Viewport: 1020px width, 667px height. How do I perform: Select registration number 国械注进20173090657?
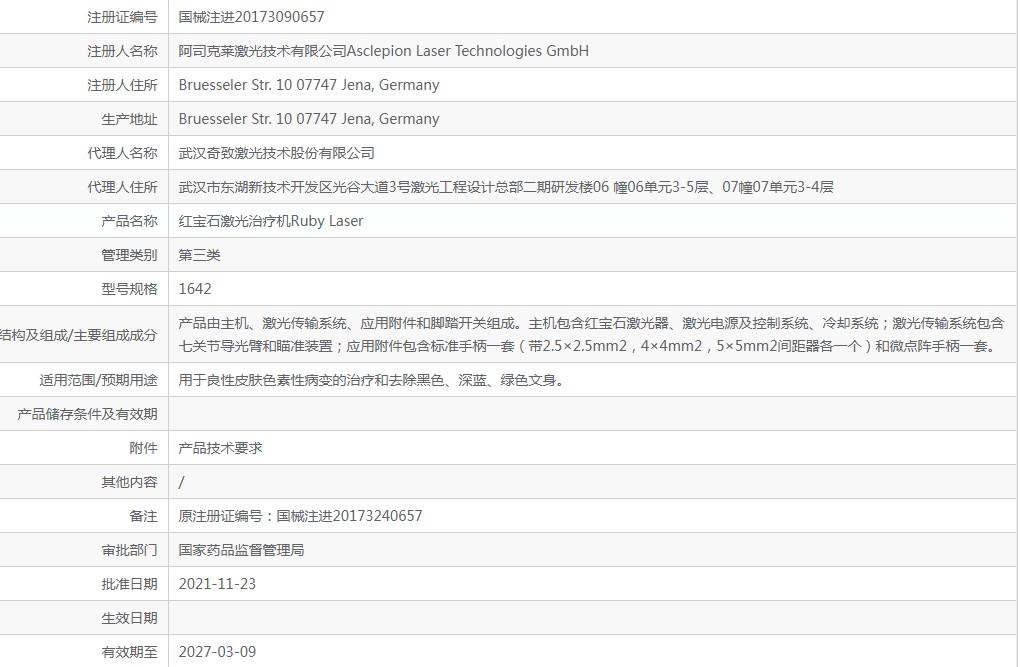(x=251, y=17)
